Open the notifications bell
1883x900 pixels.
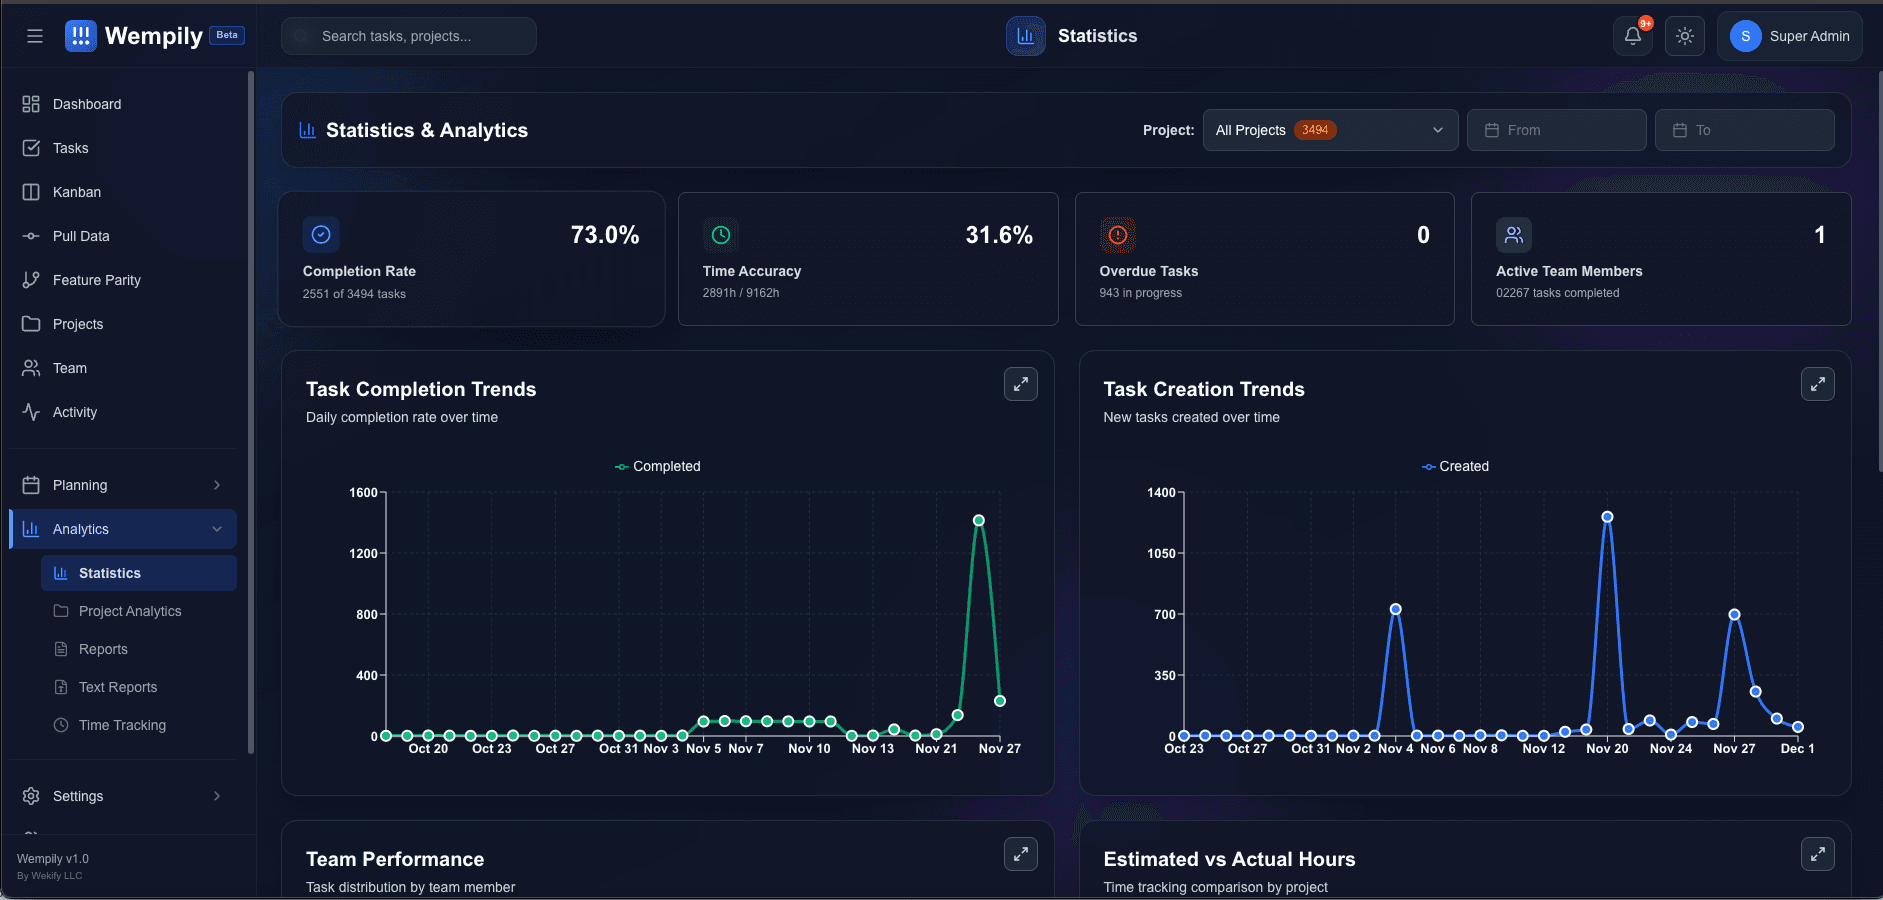pyautogui.click(x=1632, y=36)
